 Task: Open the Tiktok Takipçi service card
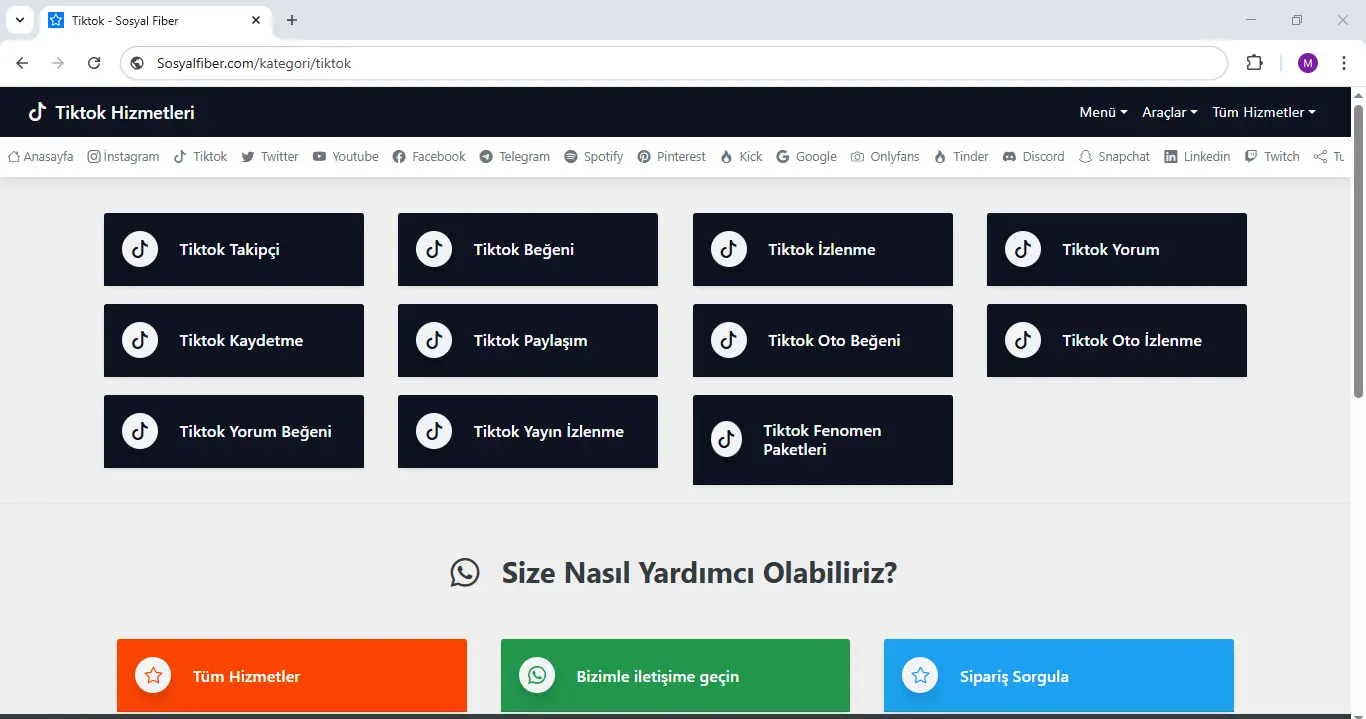pos(233,249)
